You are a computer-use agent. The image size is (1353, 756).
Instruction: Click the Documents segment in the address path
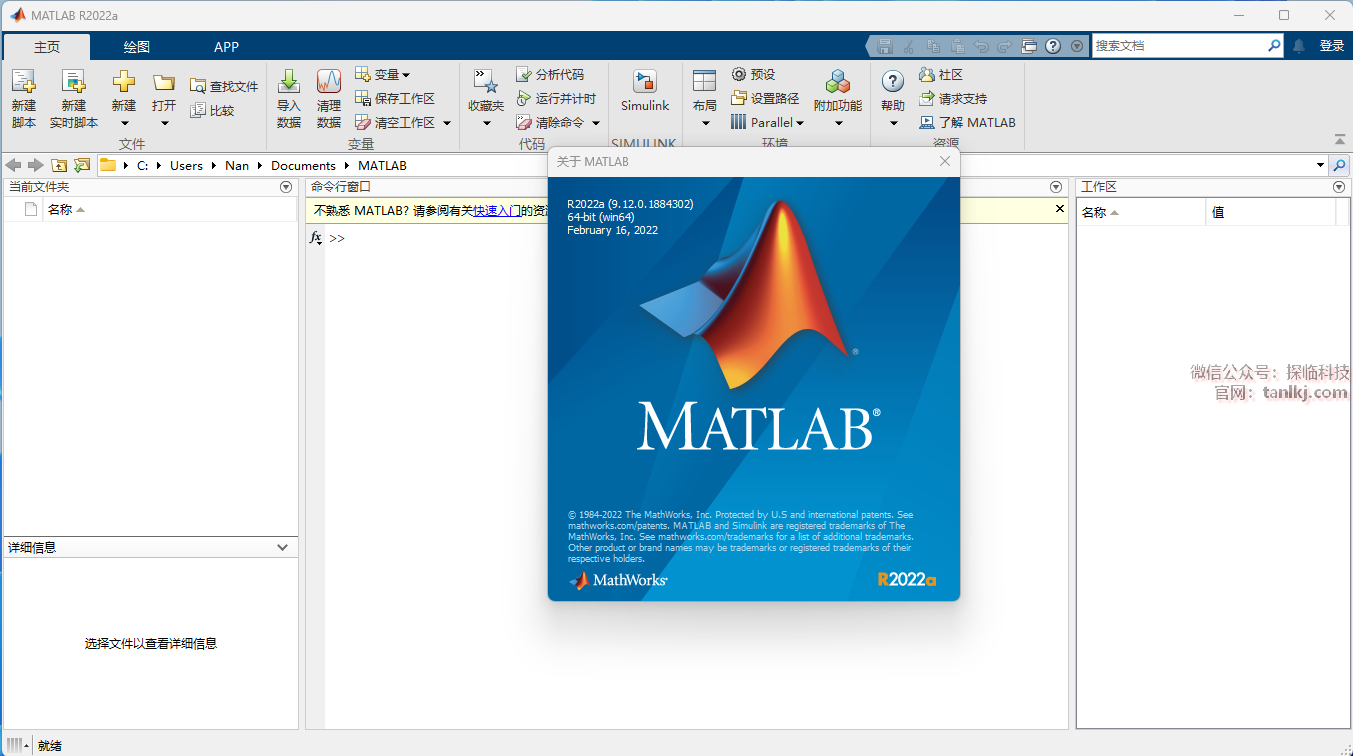[303, 165]
